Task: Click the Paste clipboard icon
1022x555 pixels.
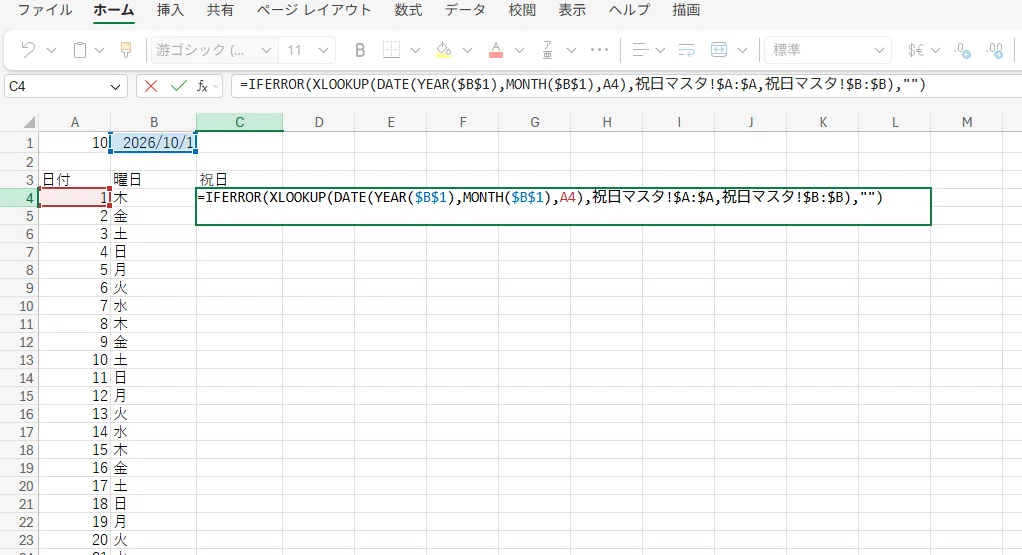Action: [x=80, y=50]
